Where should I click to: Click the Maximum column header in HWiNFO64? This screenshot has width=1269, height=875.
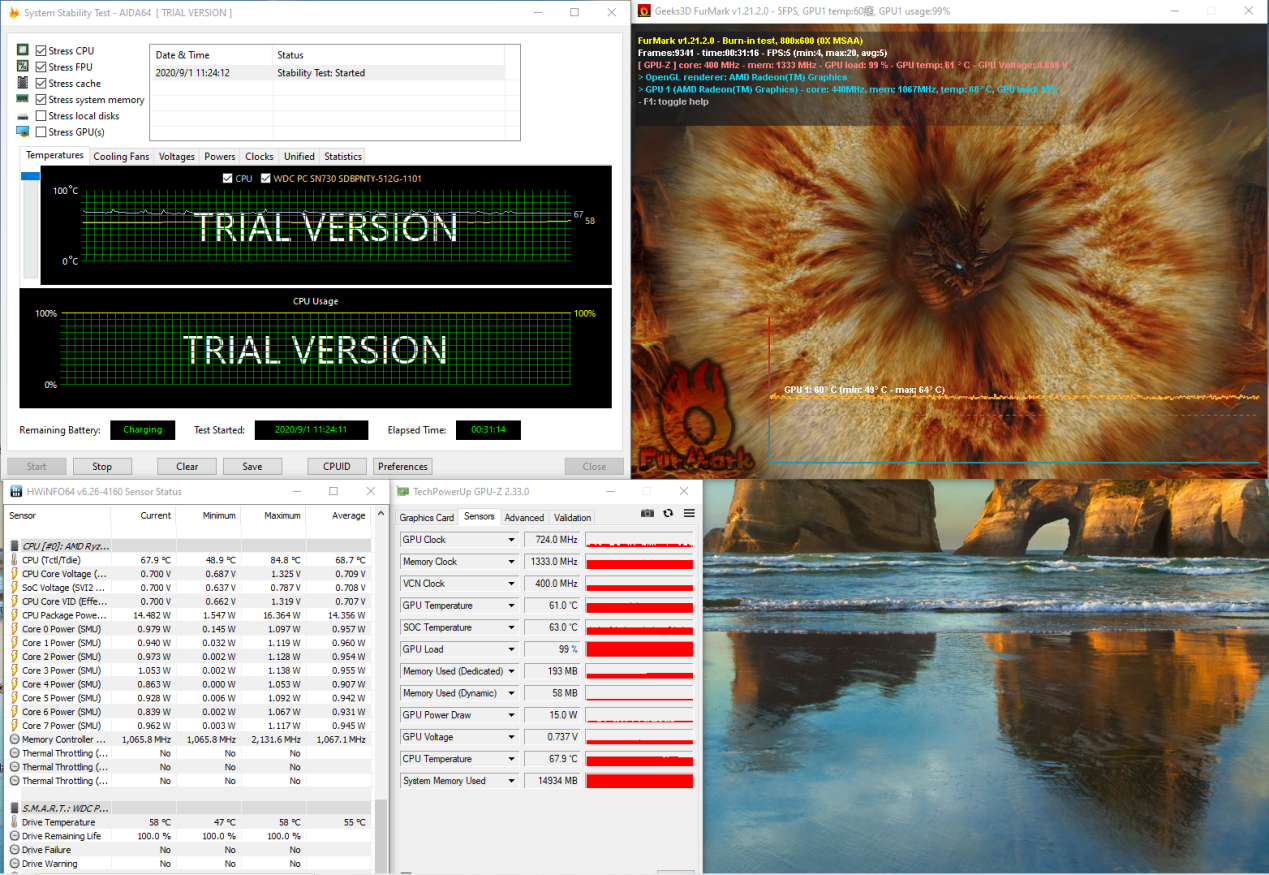point(273,515)
